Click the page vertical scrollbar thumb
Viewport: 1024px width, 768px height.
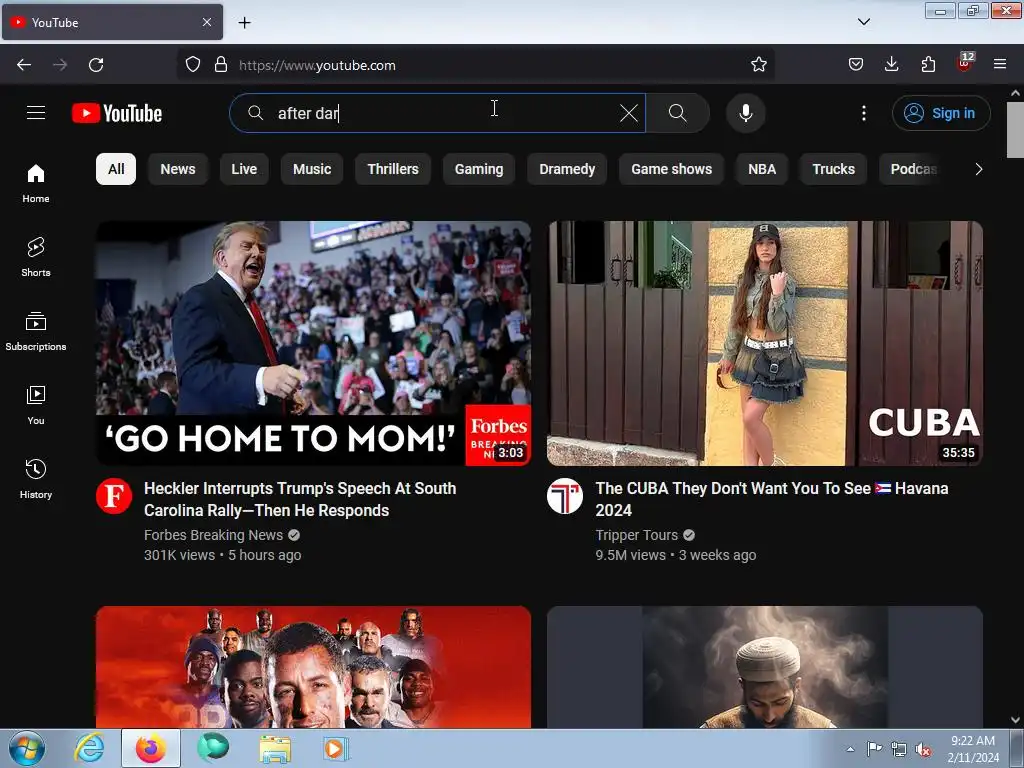click(1016, 129)
